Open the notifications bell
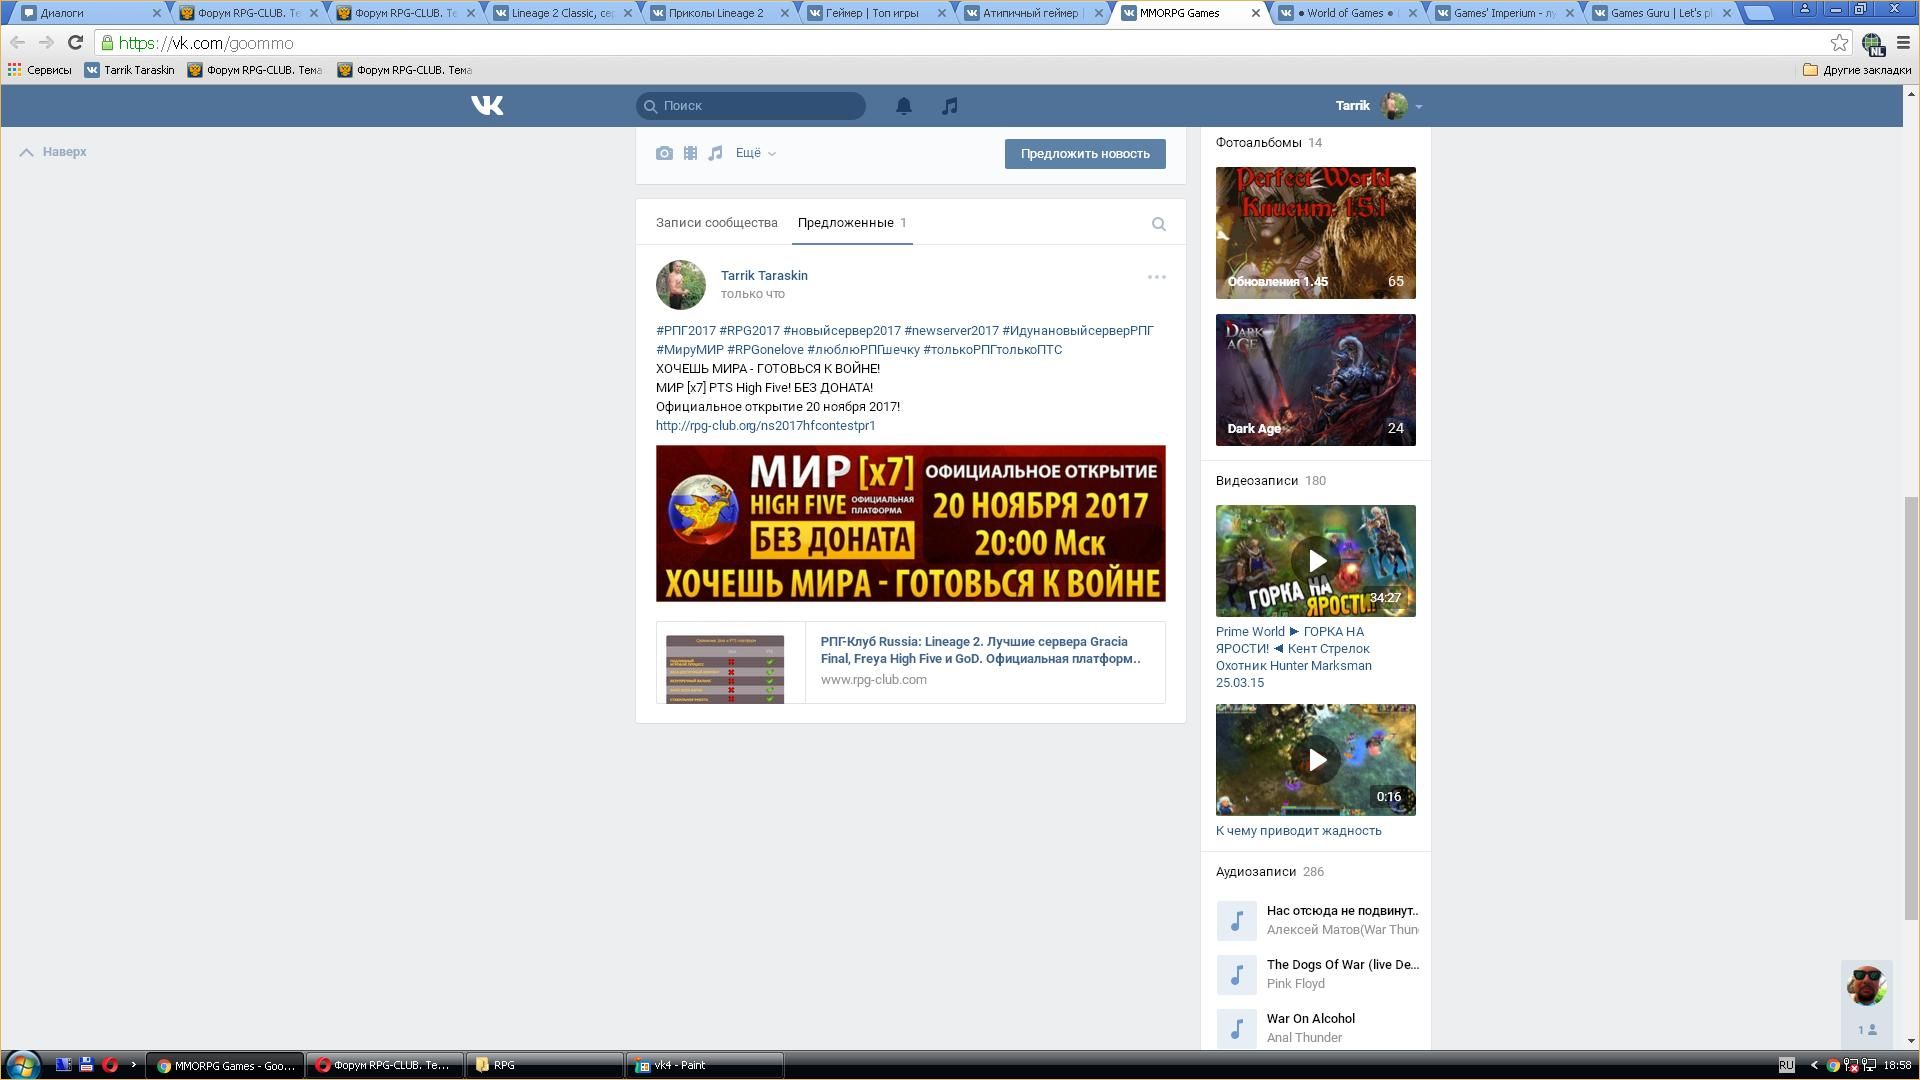This screenshot has height=1080, width=1920. pyautogui.click(x=903, y=106)
